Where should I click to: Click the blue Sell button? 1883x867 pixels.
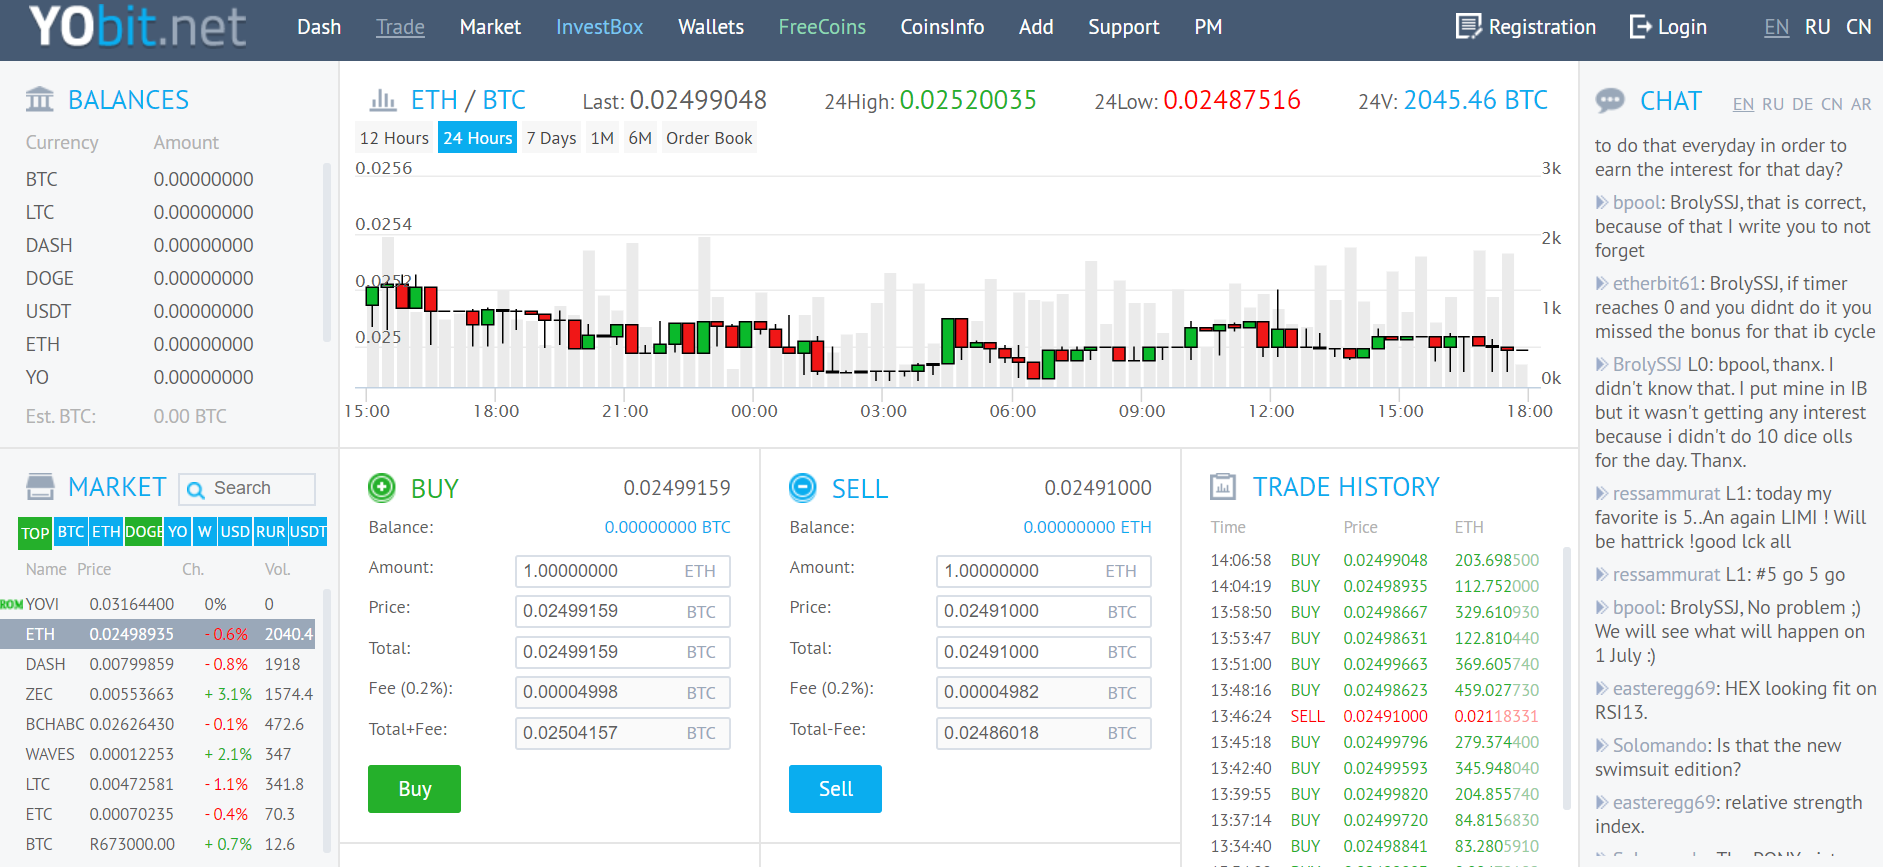pos(835,789)
